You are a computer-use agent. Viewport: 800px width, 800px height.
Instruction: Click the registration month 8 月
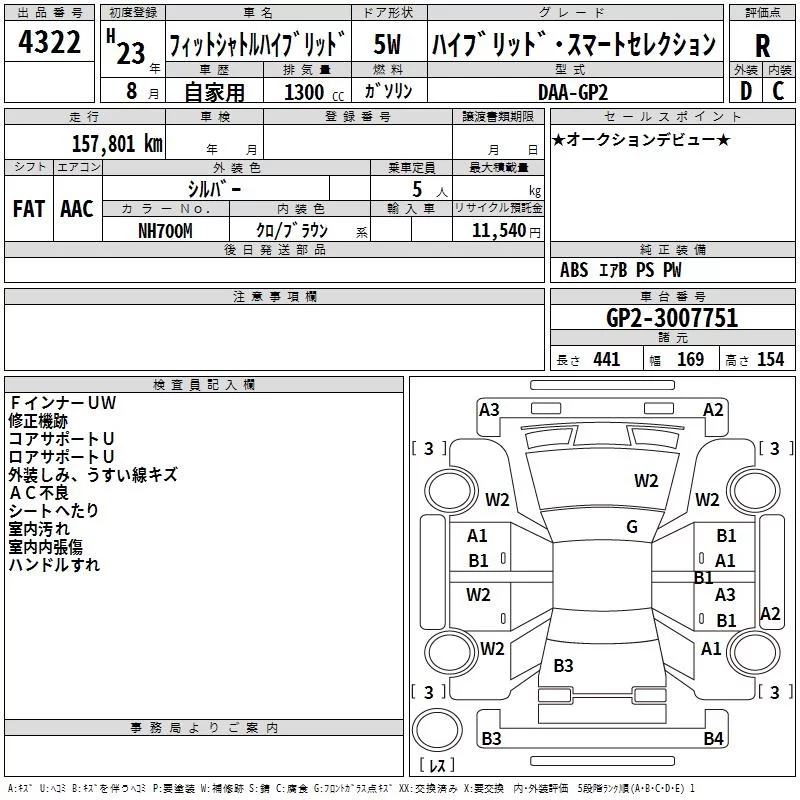coord(142,91)
